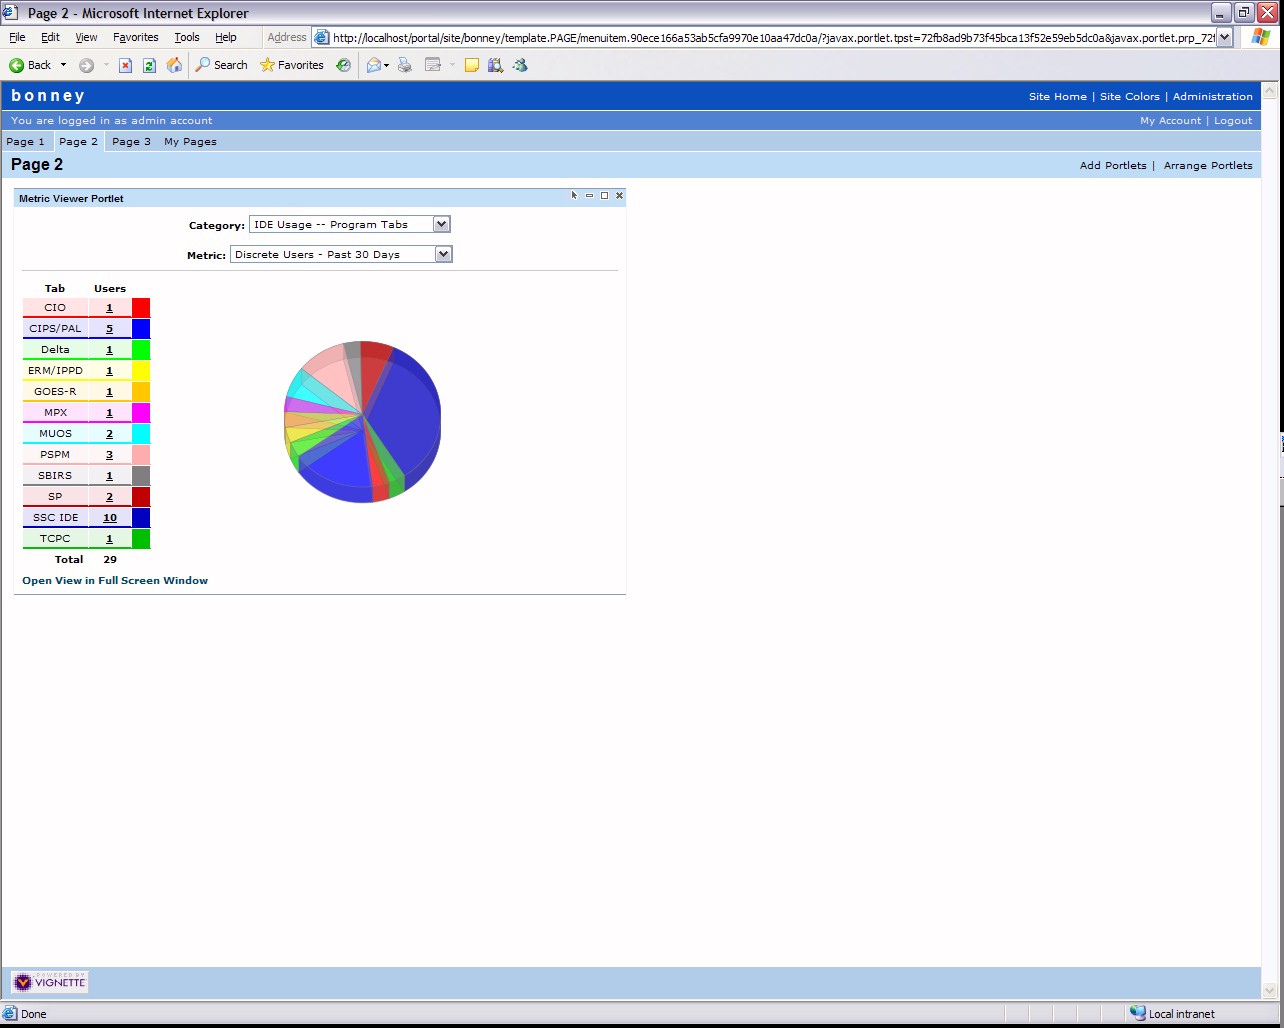Open the address bar dropdown arrow
1284x1028 pixels.
[1224, 37]
